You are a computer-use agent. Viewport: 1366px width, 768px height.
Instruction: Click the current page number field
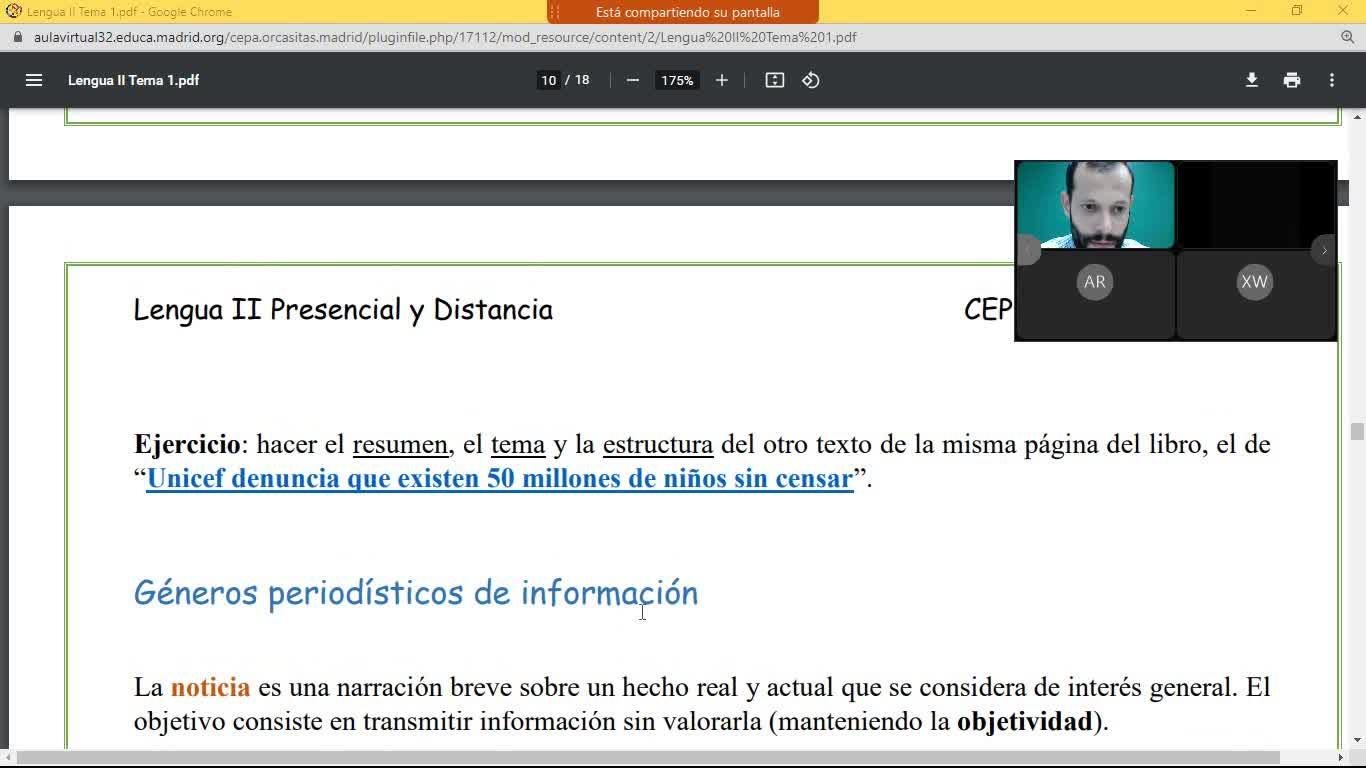point(548,80)
